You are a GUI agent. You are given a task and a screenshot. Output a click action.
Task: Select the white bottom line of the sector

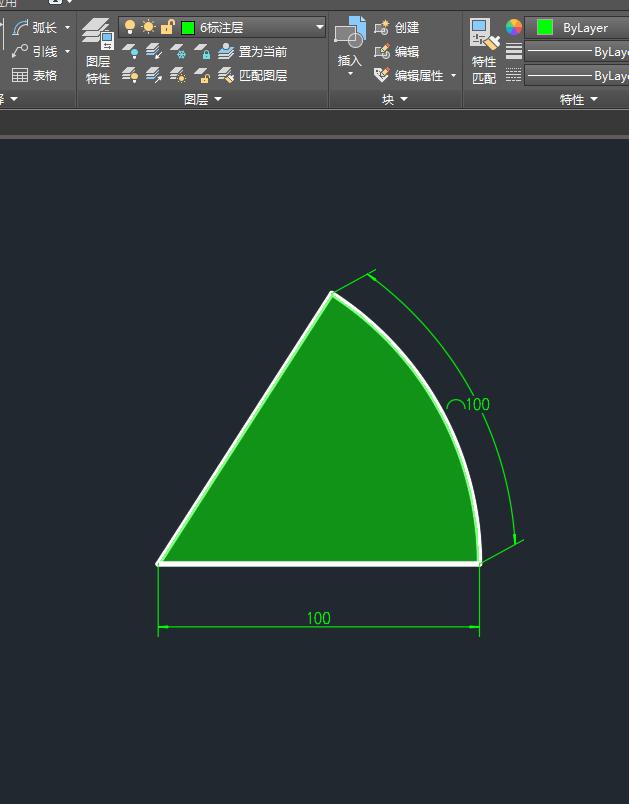point(318,564)
